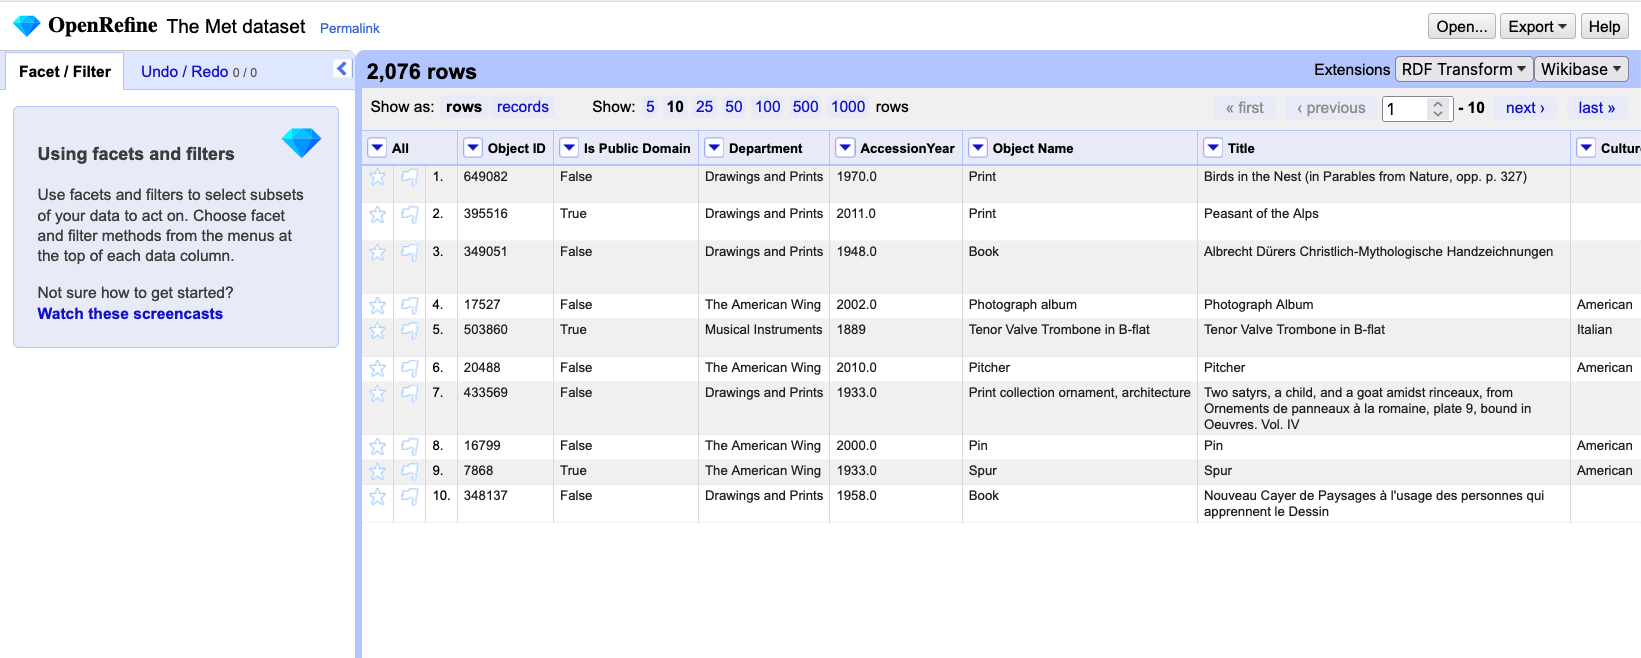
Task: Flag row 6 with Object ID 20488
Action: 410,368
